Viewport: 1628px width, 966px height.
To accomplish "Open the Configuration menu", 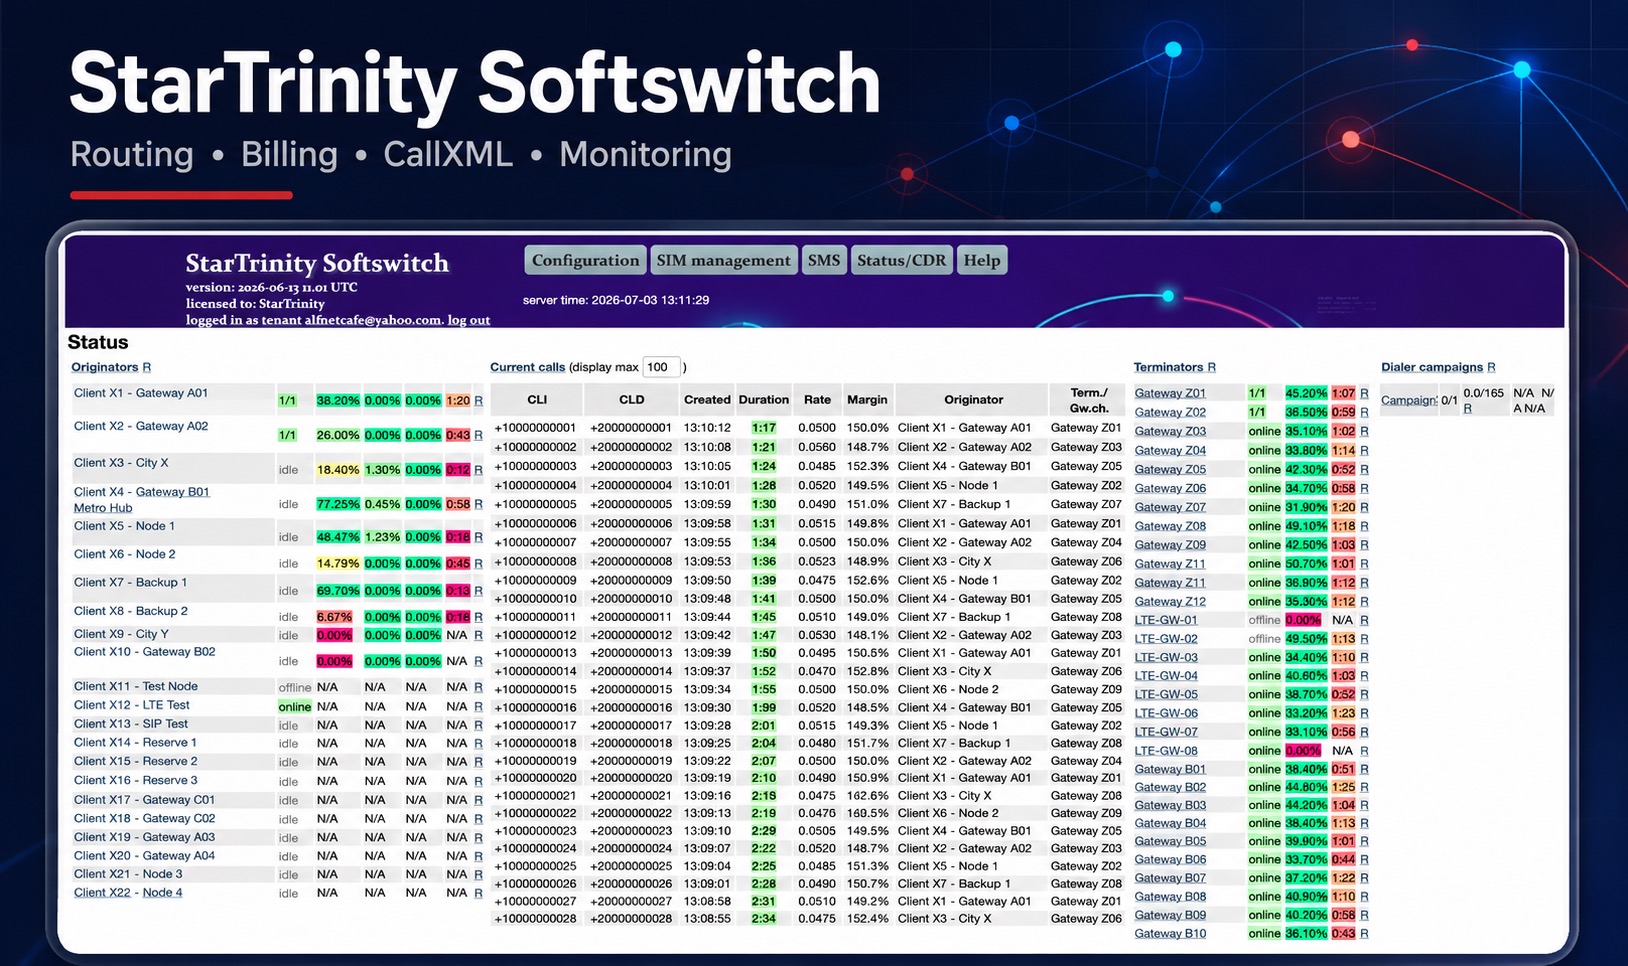I will pyautogui.click(x=585, y=260).
